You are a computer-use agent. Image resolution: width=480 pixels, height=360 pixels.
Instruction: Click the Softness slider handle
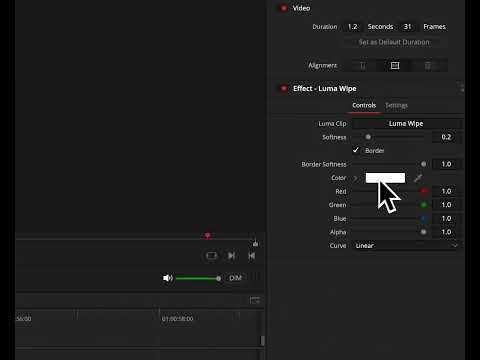pos(368,137)
